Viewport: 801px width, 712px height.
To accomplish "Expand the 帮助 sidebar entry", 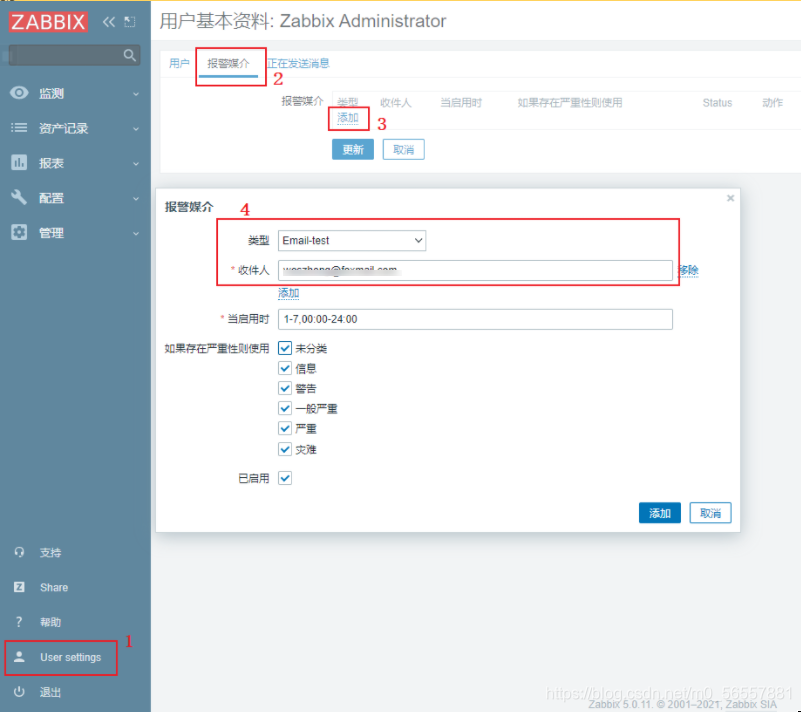I will click(50, 621).
